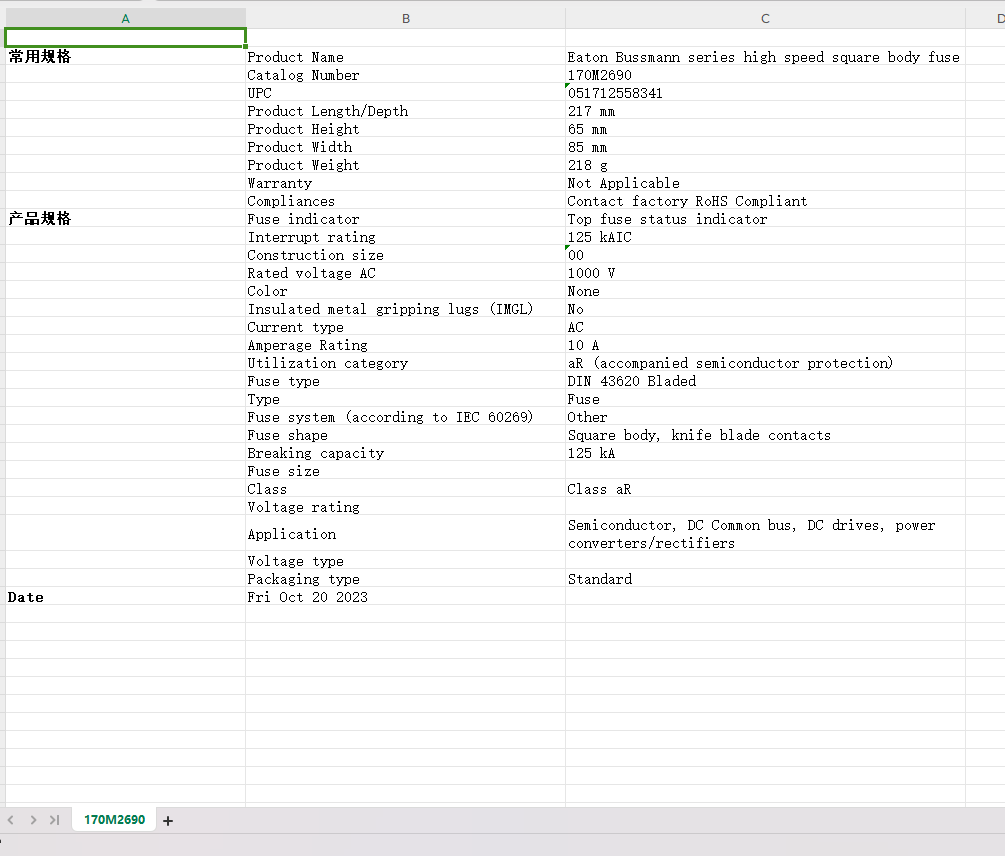Select the Amperage Rating cell

406,345
